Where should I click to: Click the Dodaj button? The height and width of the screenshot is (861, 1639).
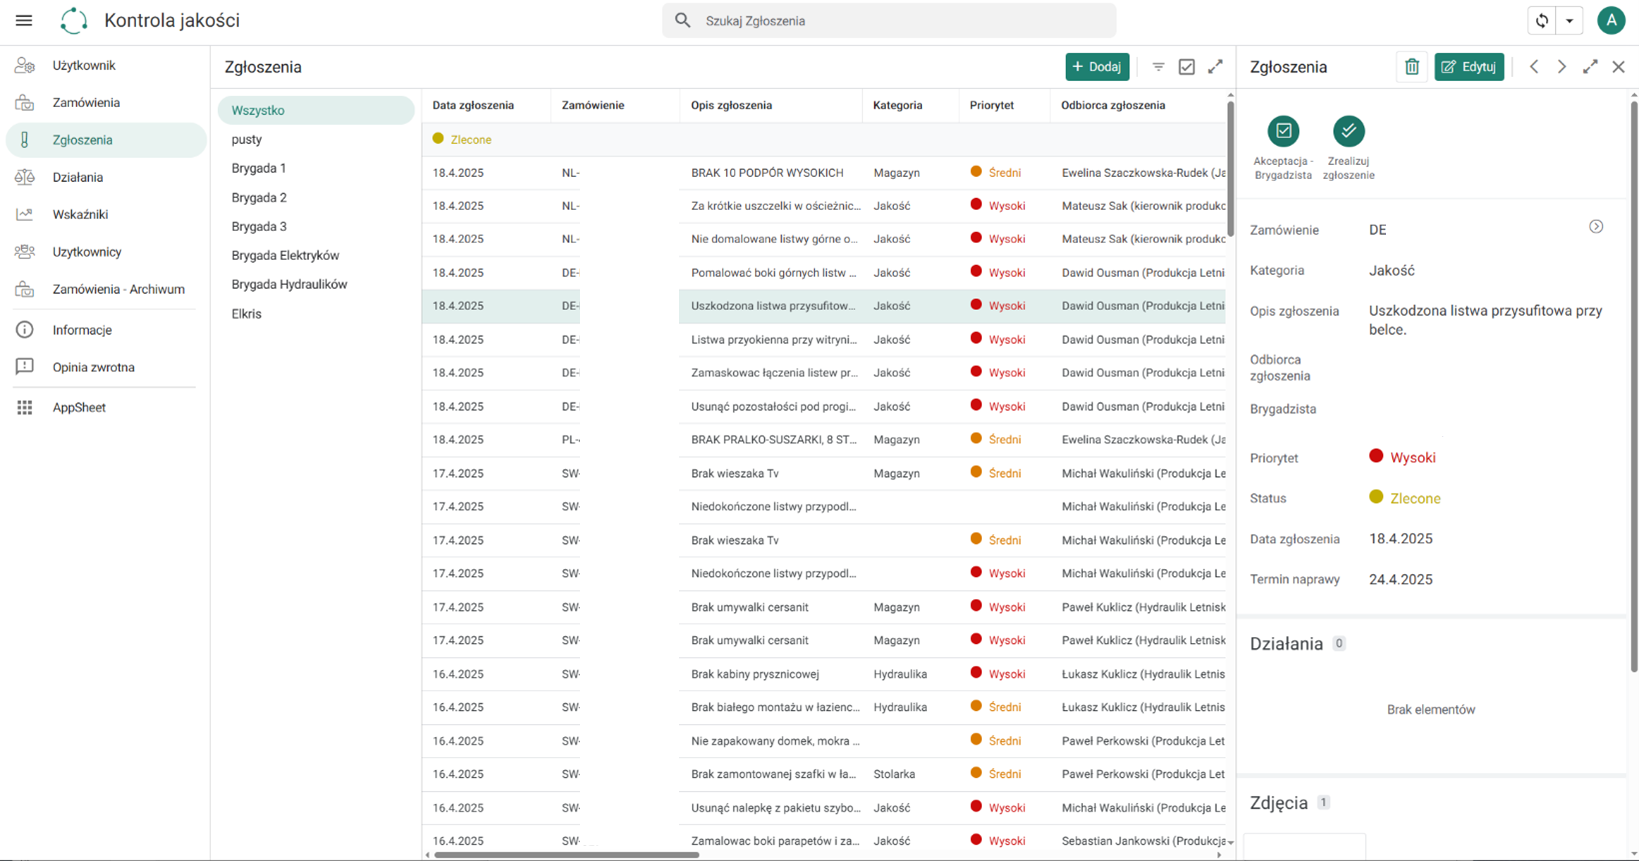1097,67
